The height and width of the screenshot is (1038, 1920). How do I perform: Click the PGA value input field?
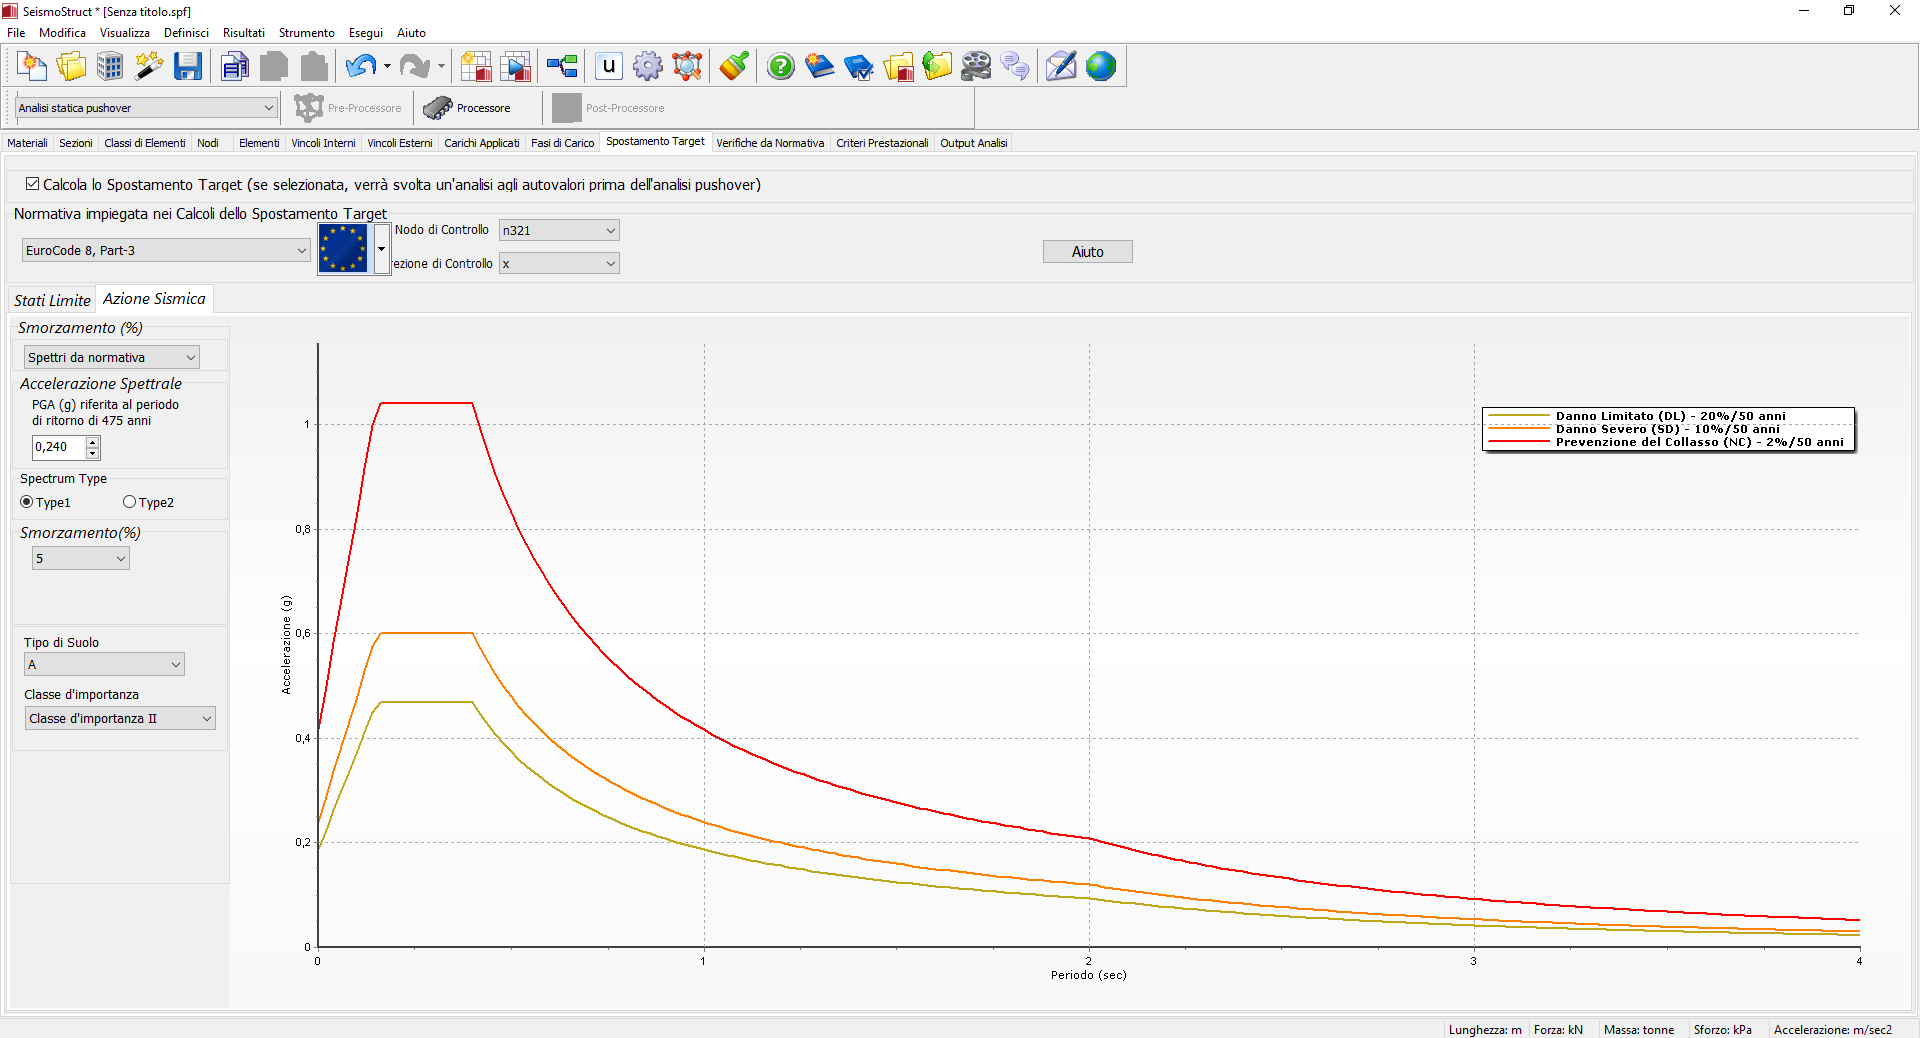click(x=59, y=447)
